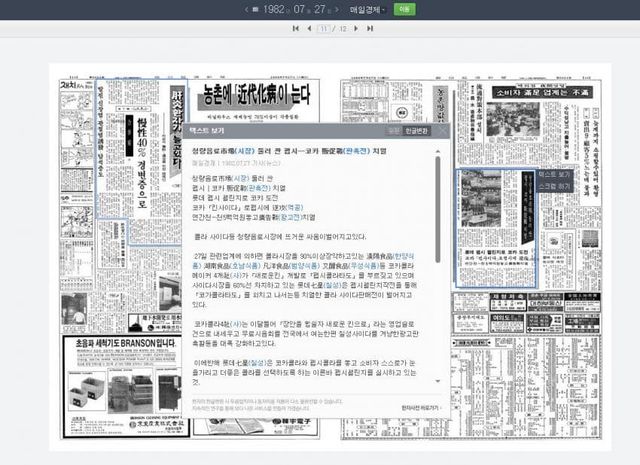This screenshot has width=640, height=465.
Task: Go to previous date with left arrow
Action: 247,9
